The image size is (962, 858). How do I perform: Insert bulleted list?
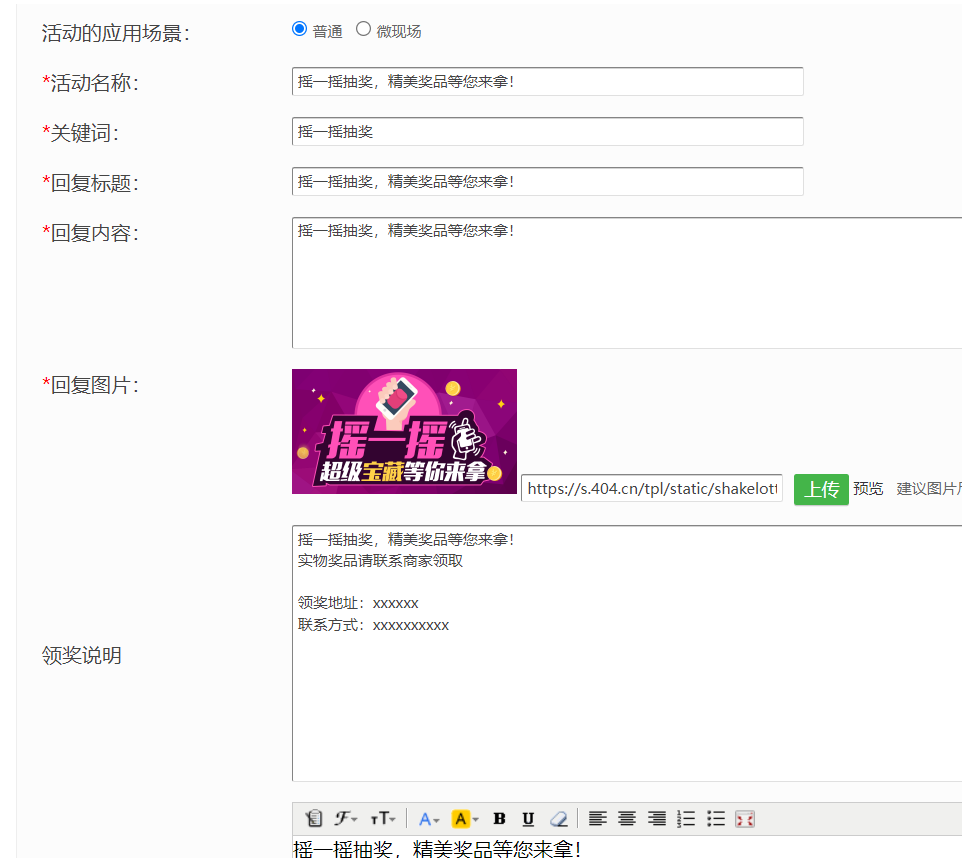point(715,819)
